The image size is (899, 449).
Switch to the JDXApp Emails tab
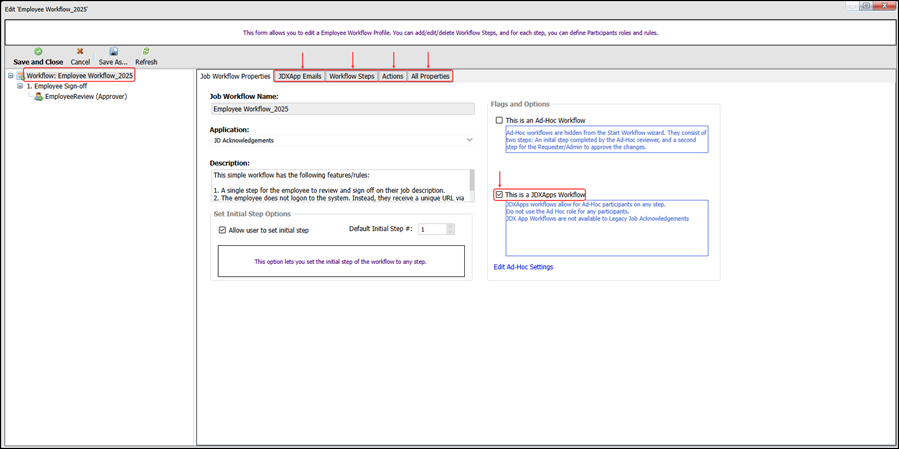(299, 76)
